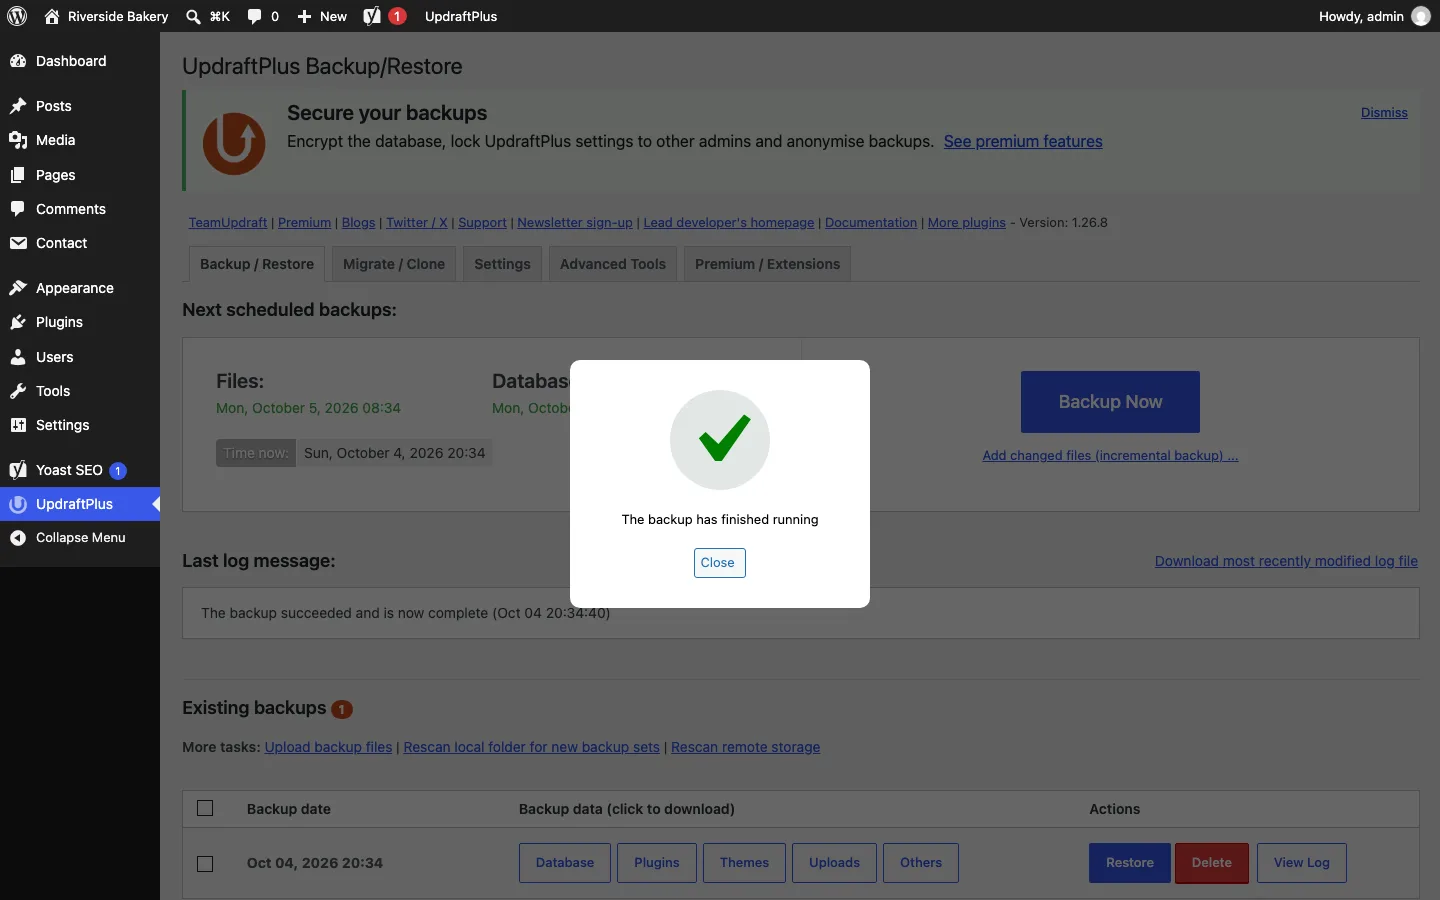Viewport: 1440px width, 900px height.
Task: Open Dashboard from sidebar icon
Action: (x=18, y=61)
